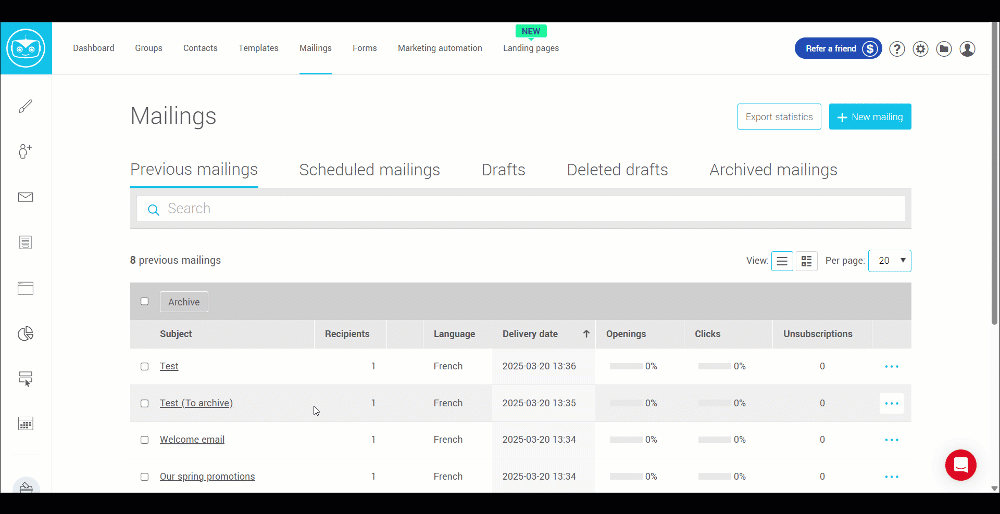Expand the three-dot menu for Welcome email
This screenshot has width=1000, height=514.
[x=891, y=440]
